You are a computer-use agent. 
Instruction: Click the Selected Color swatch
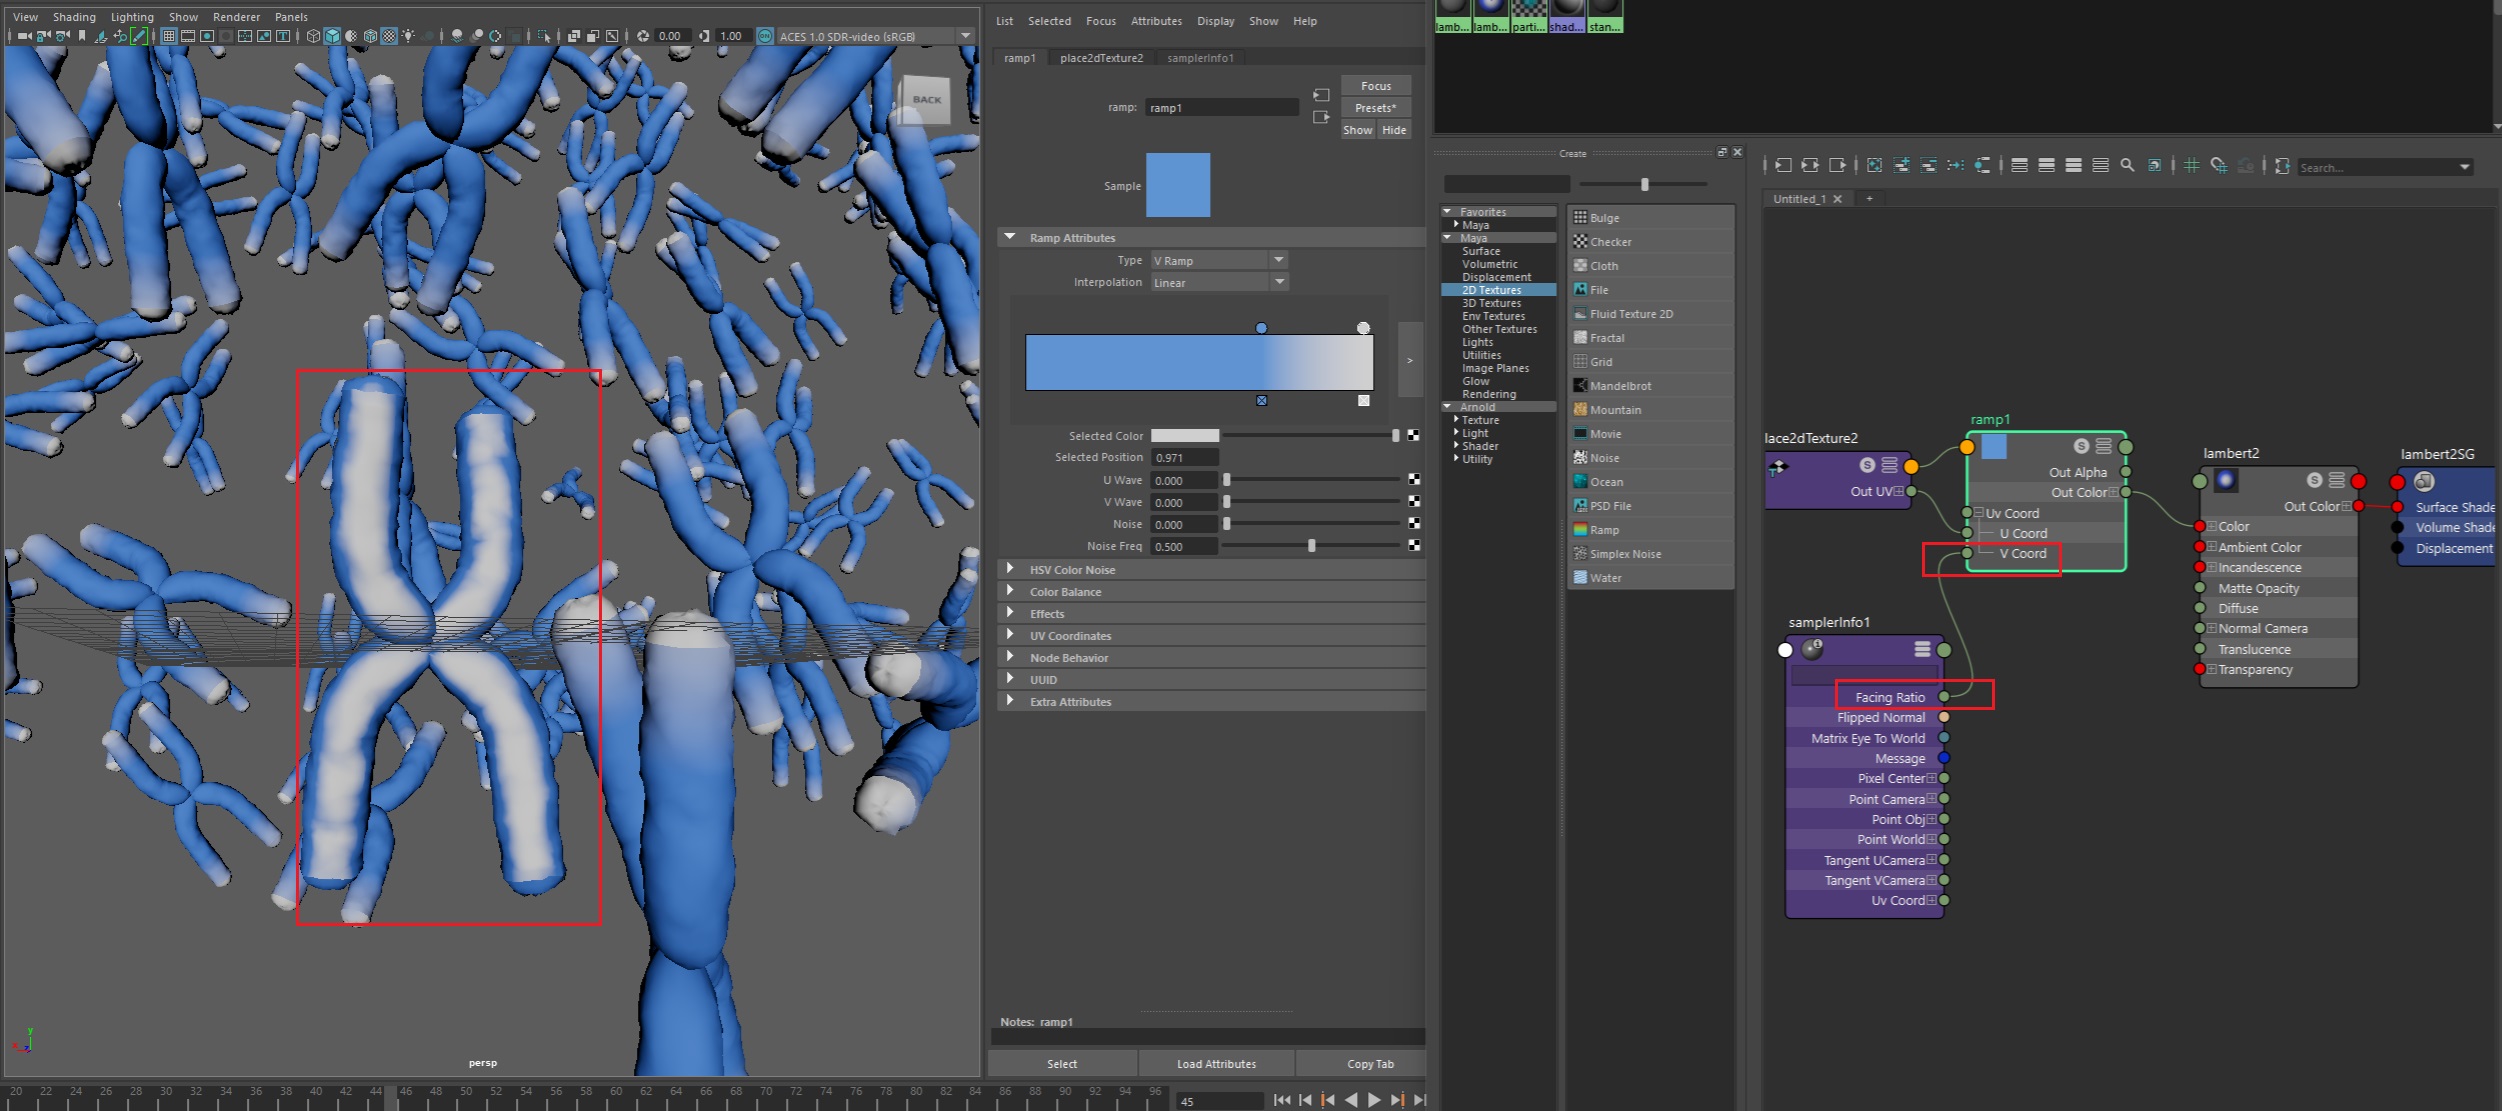(1184, 435)
